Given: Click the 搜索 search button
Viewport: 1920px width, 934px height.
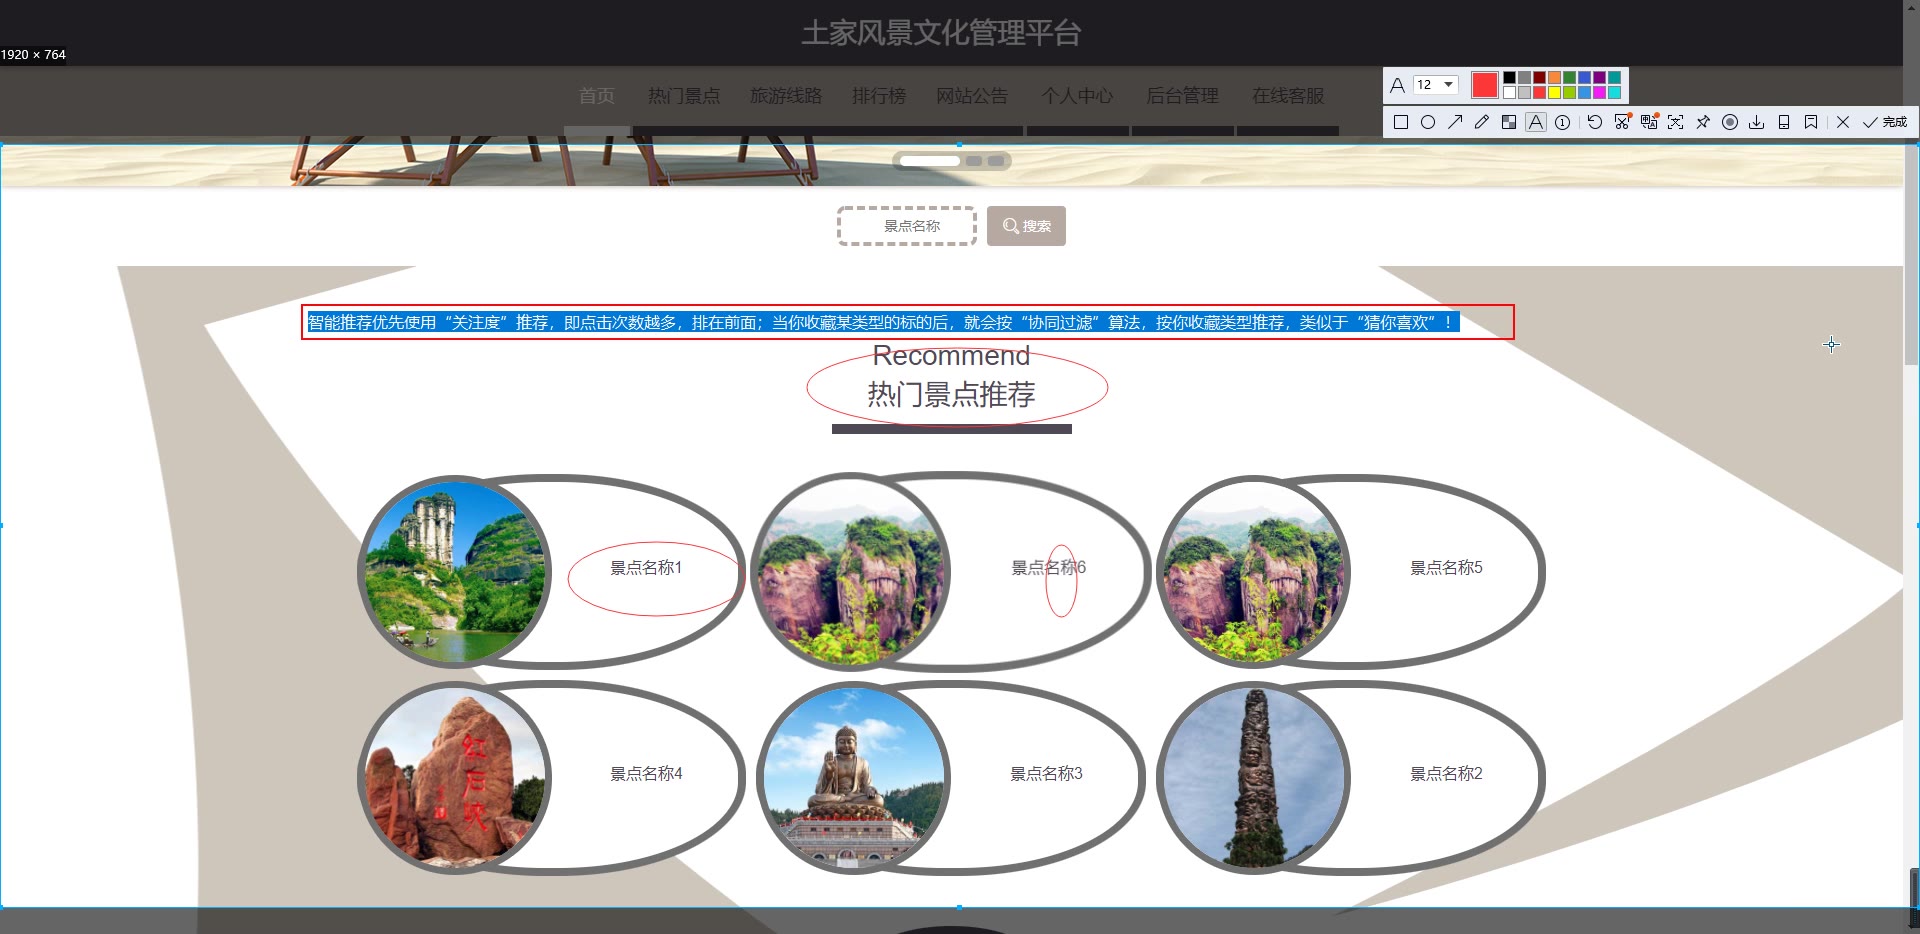Looking at the screenshot, I should (x=1026, y=226).
